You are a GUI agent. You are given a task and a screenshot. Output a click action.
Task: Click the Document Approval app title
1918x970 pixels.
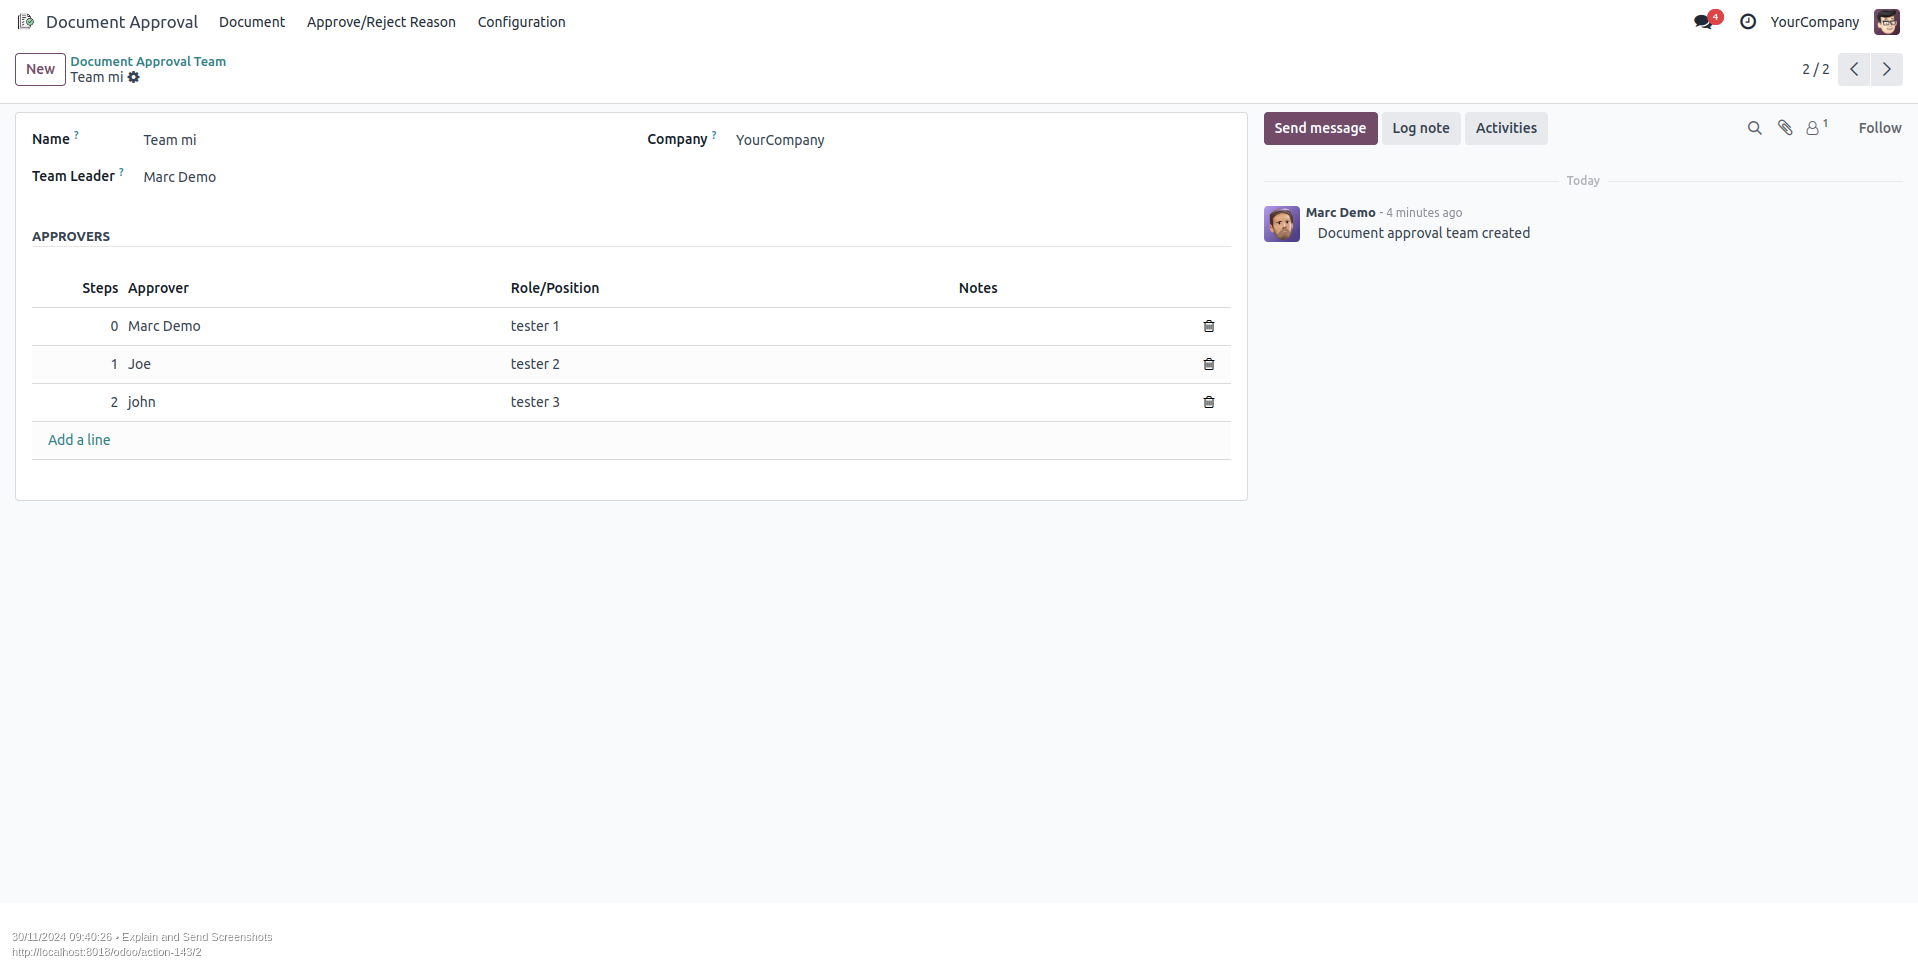pos(122,22)
